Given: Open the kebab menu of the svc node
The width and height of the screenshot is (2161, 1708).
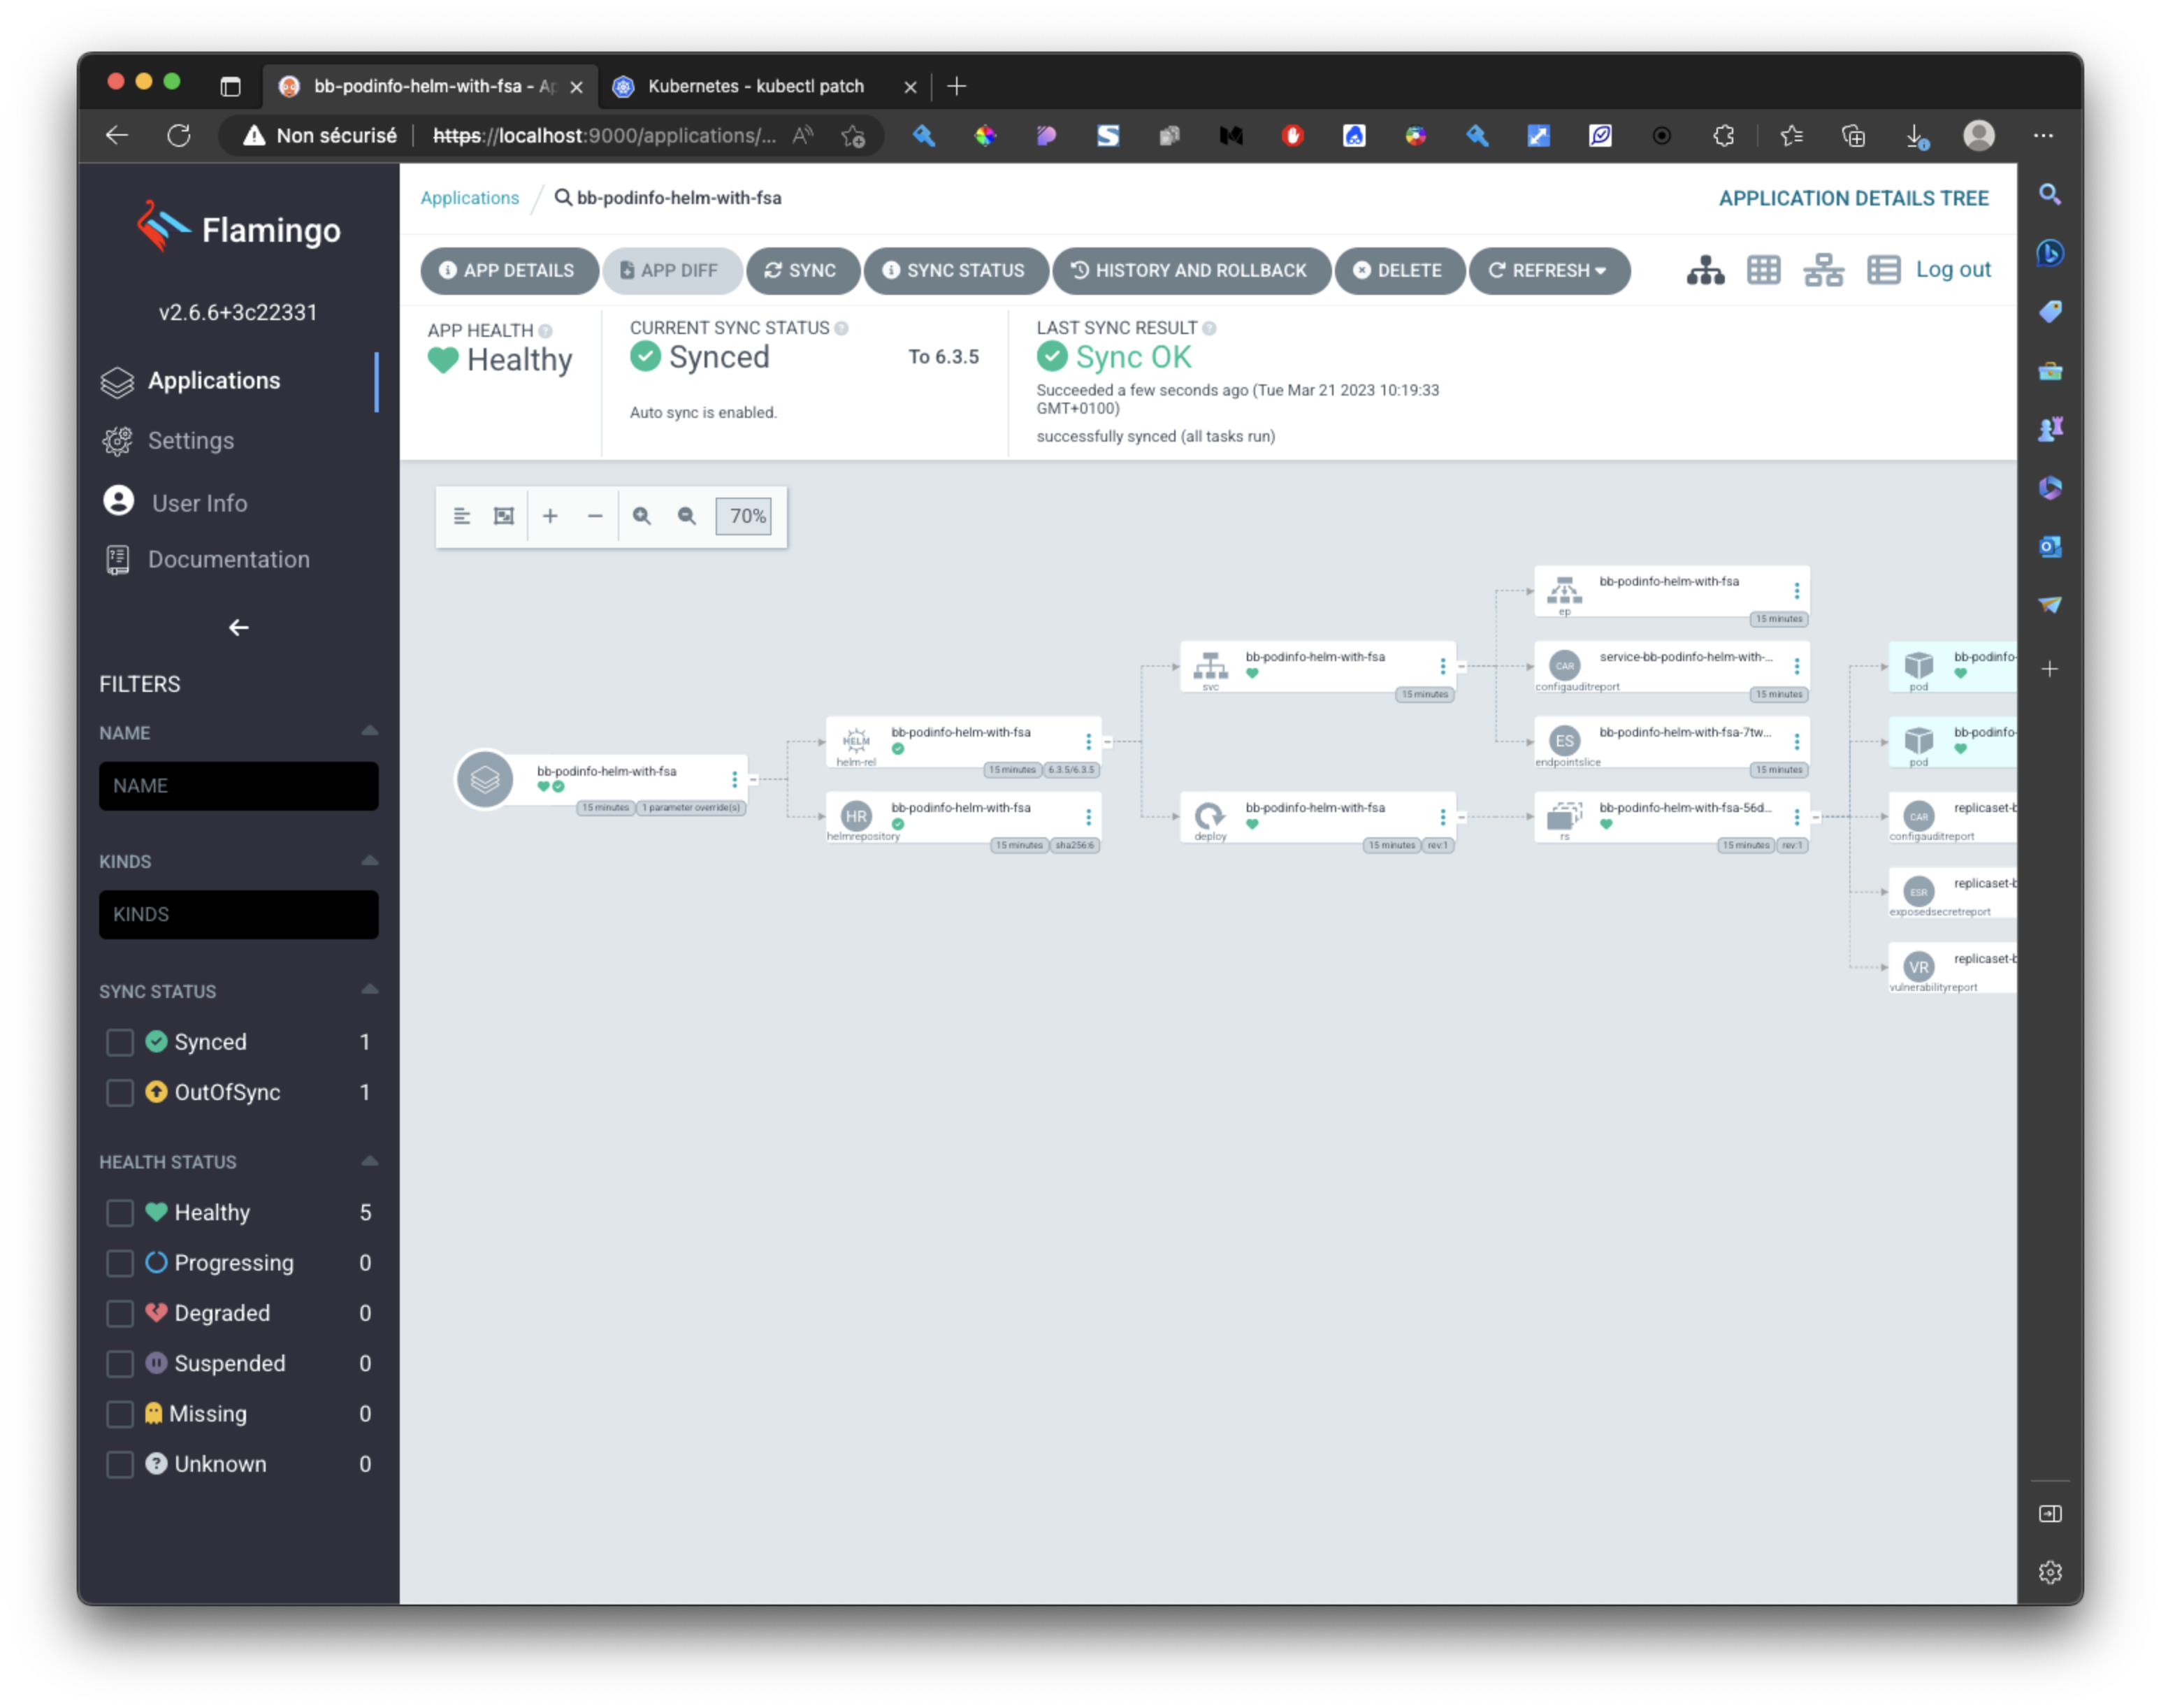Looking at the screenshot, I should [1443, 666].
